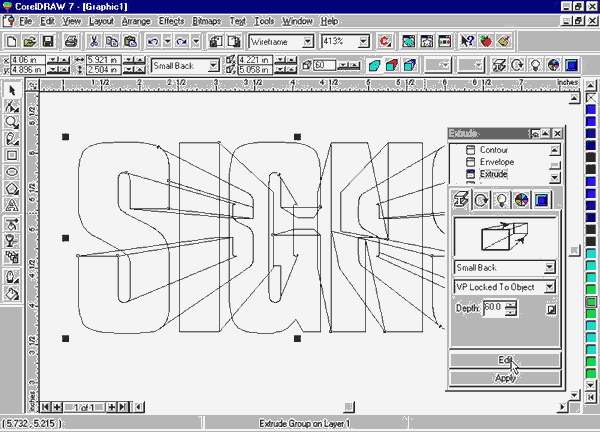Select the Text tool
The image size is (600, 432).
[x=12, y=205]
